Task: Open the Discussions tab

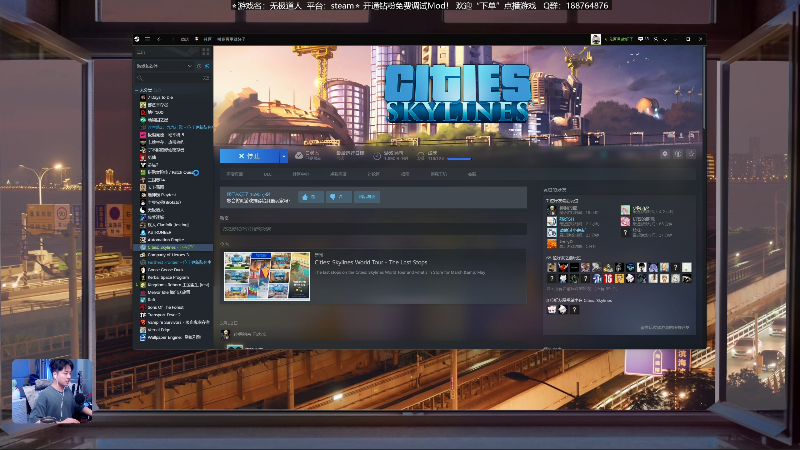Action: click(373, 174)
